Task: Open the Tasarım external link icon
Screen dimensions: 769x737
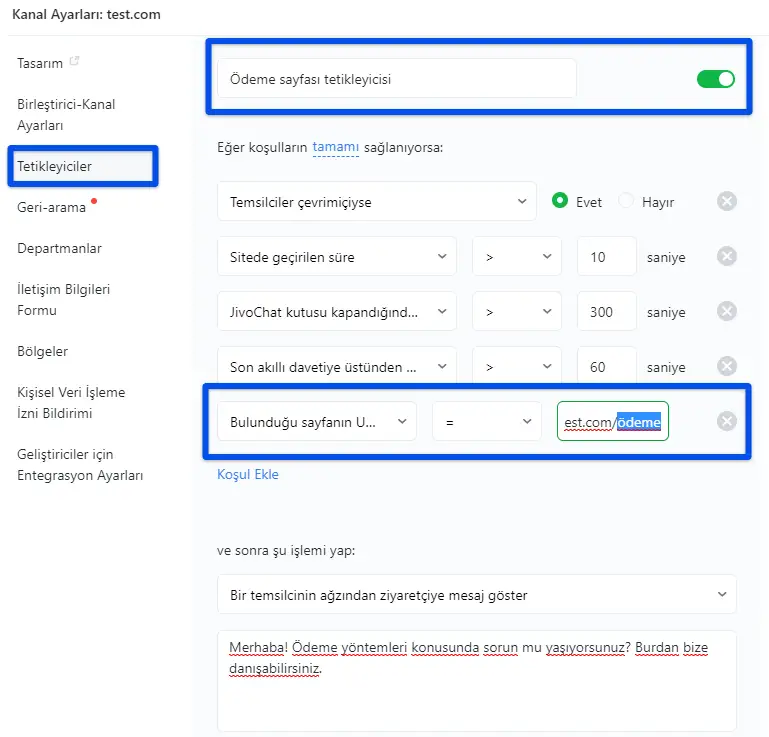Action: pyautogui.click(x=74, y=62)
